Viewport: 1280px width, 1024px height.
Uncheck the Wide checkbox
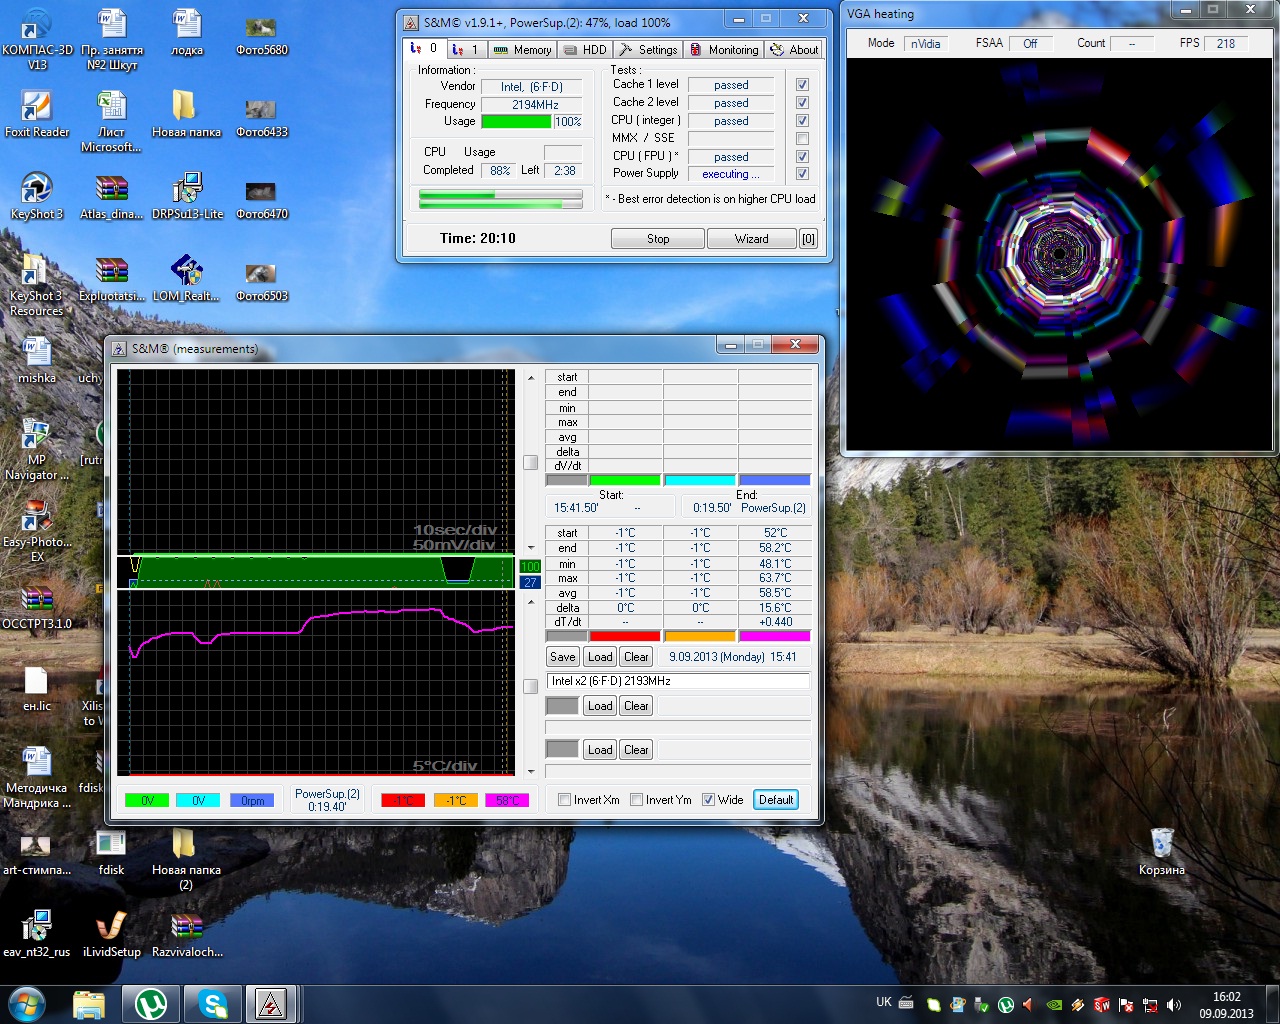coord(708,800)
